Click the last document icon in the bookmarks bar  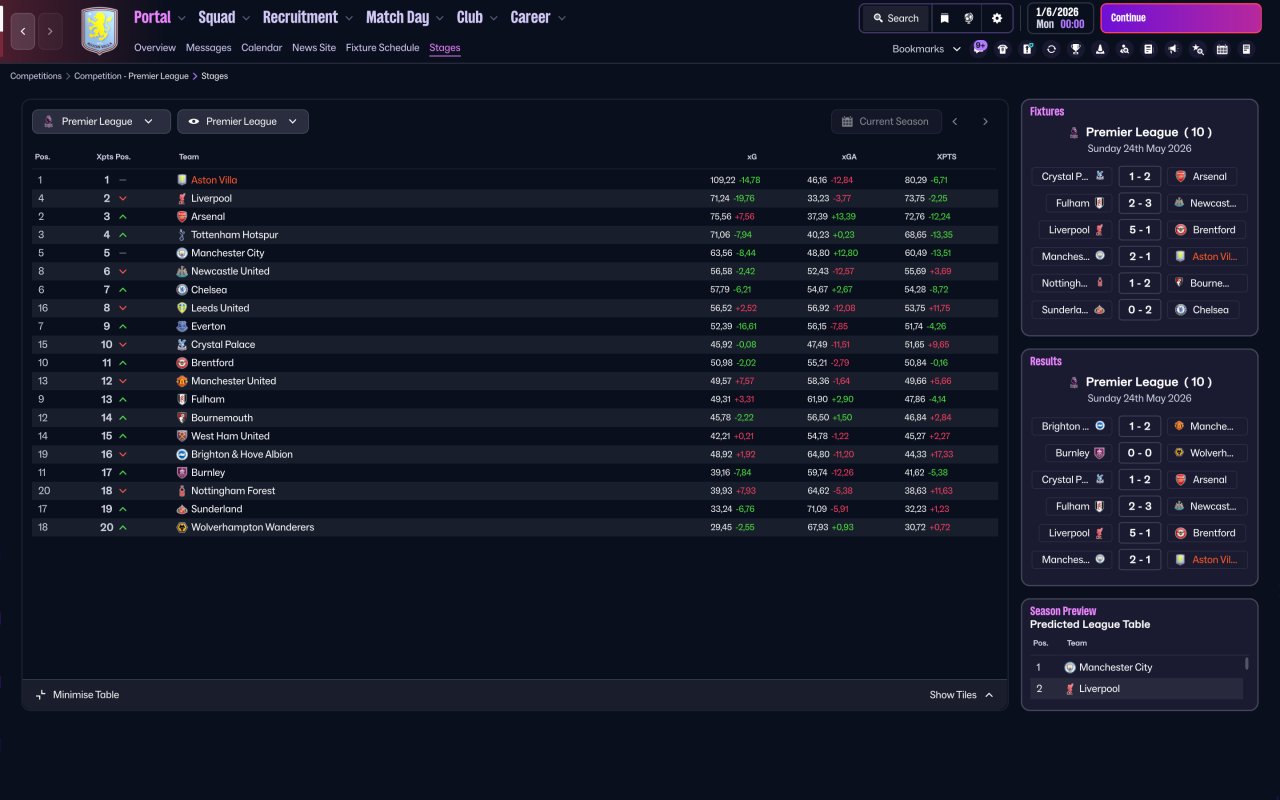tap(1246, 49)
